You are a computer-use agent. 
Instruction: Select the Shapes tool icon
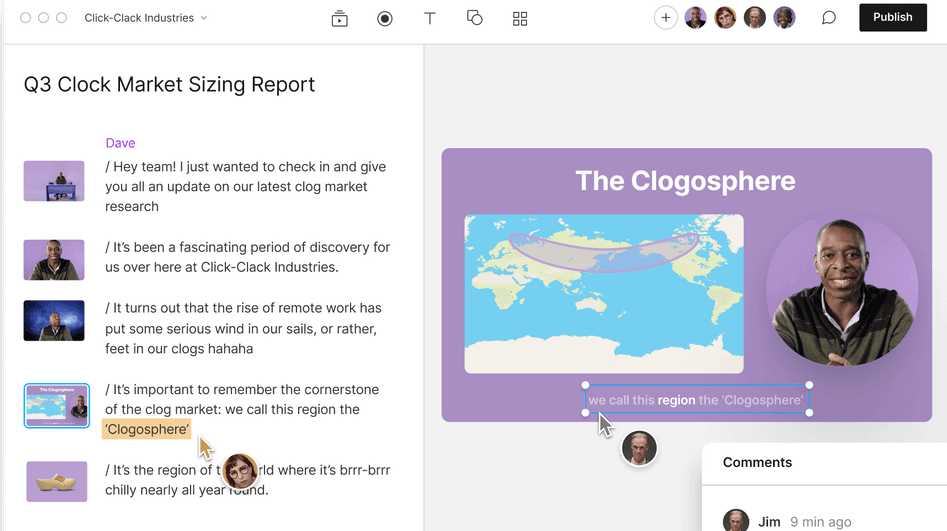475,18
